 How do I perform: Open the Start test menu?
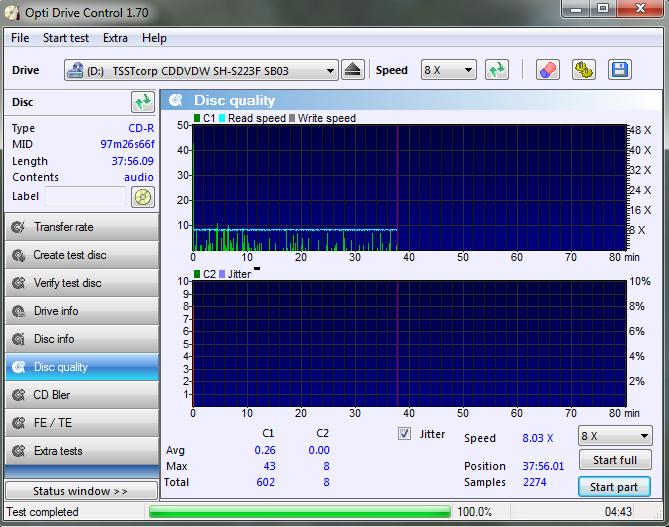[66, 38]
